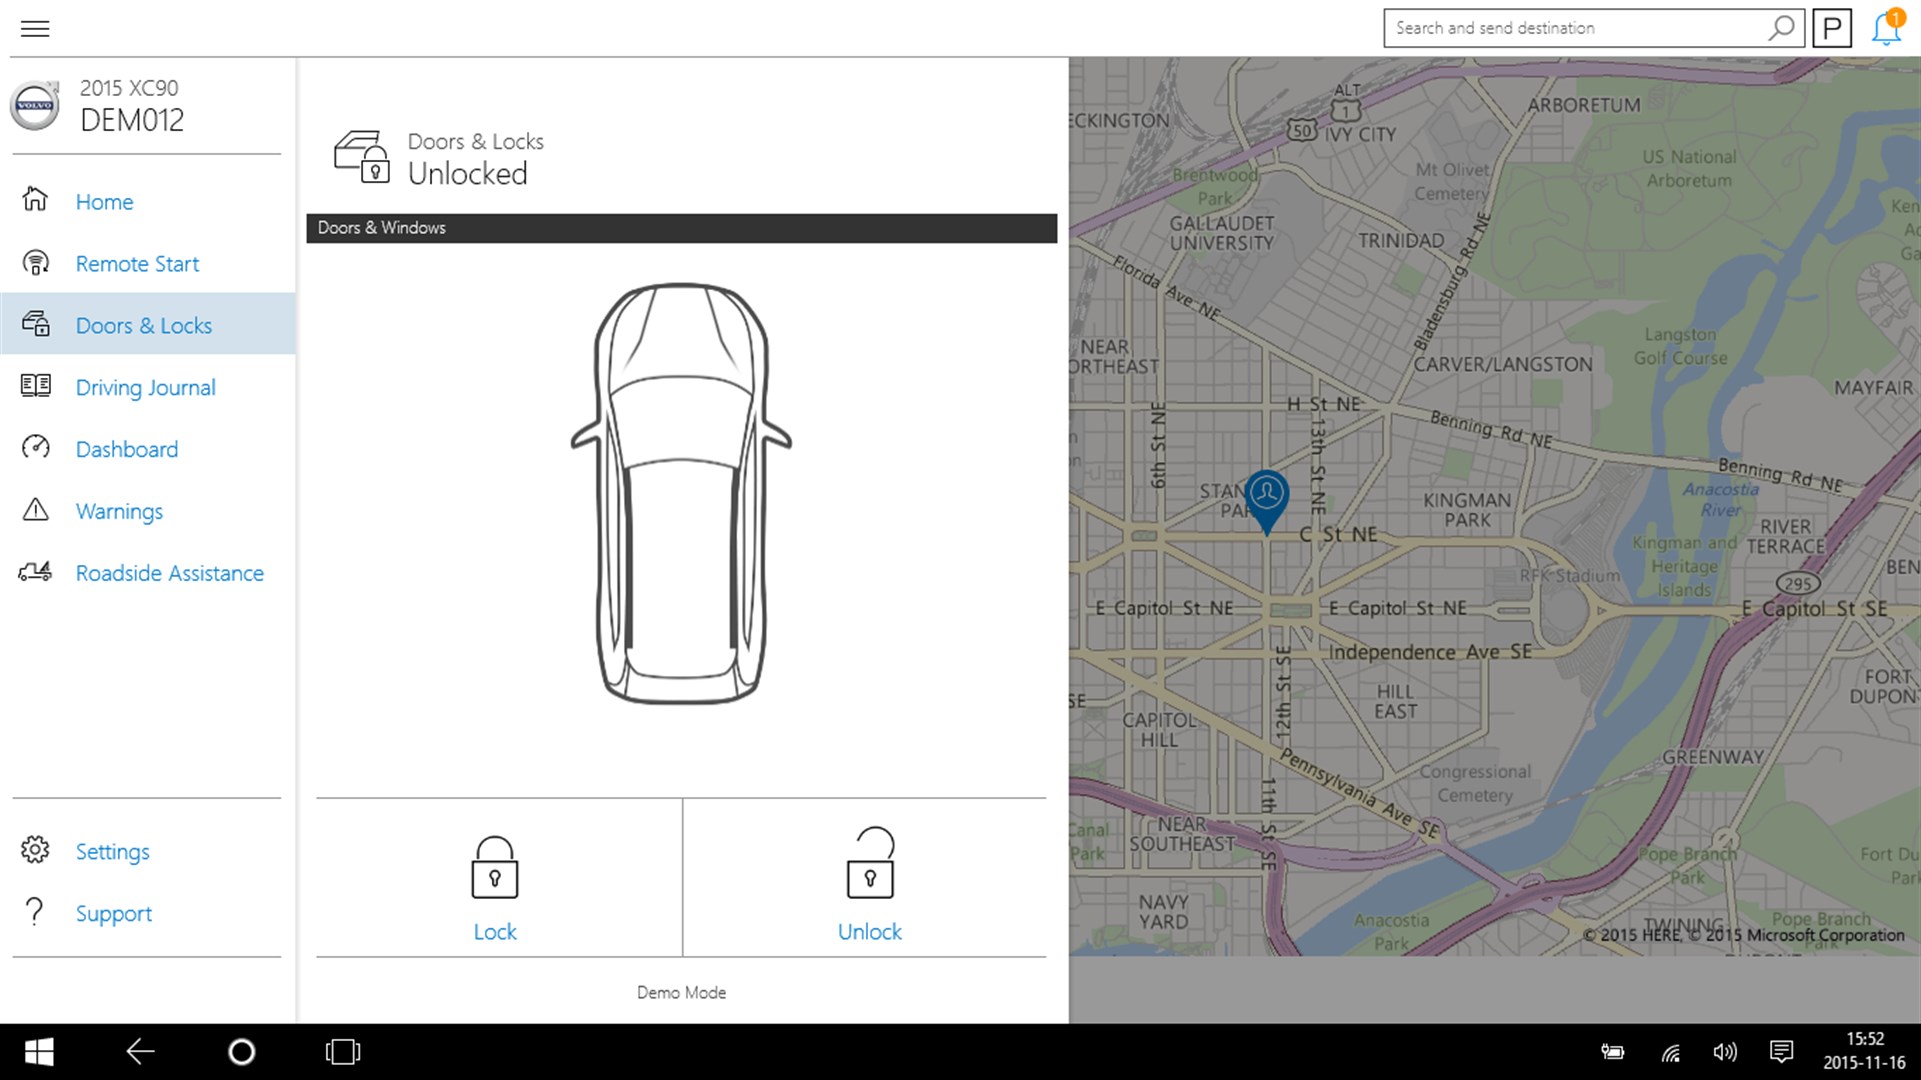Image resolution: width=1921 pixels, height=1080 pixels.
Task: Click the open padlock Unlock icon
Action: 870,864
